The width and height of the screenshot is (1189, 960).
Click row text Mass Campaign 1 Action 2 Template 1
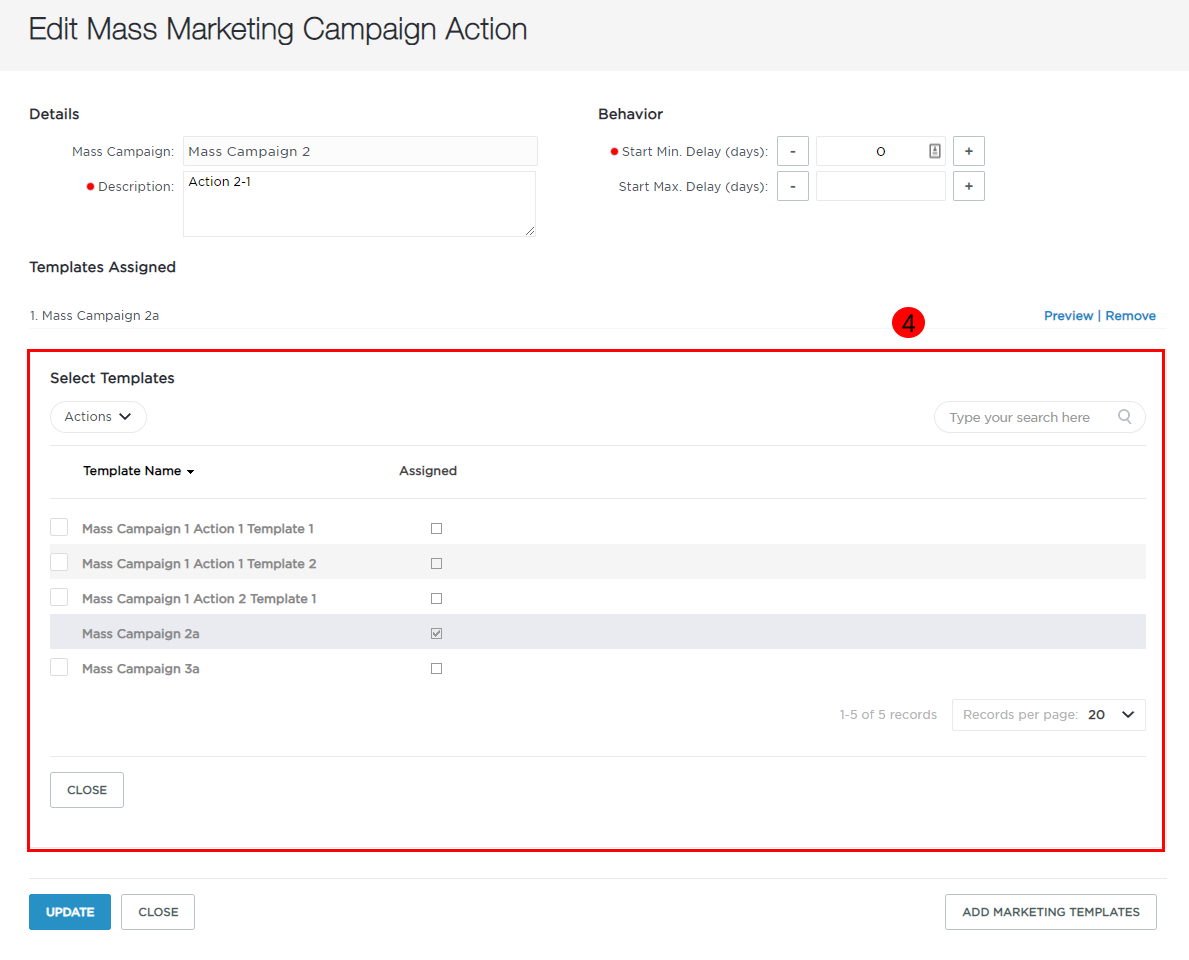(x=199, y=598)
